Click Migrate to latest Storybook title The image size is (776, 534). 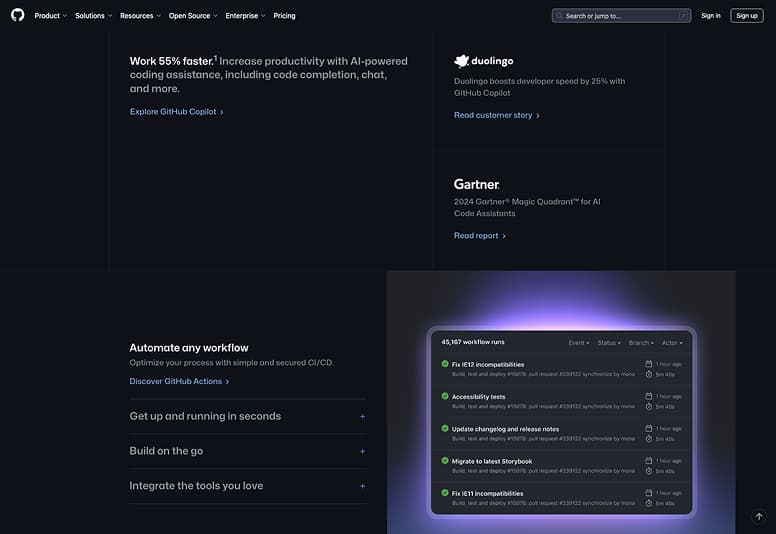492,461
